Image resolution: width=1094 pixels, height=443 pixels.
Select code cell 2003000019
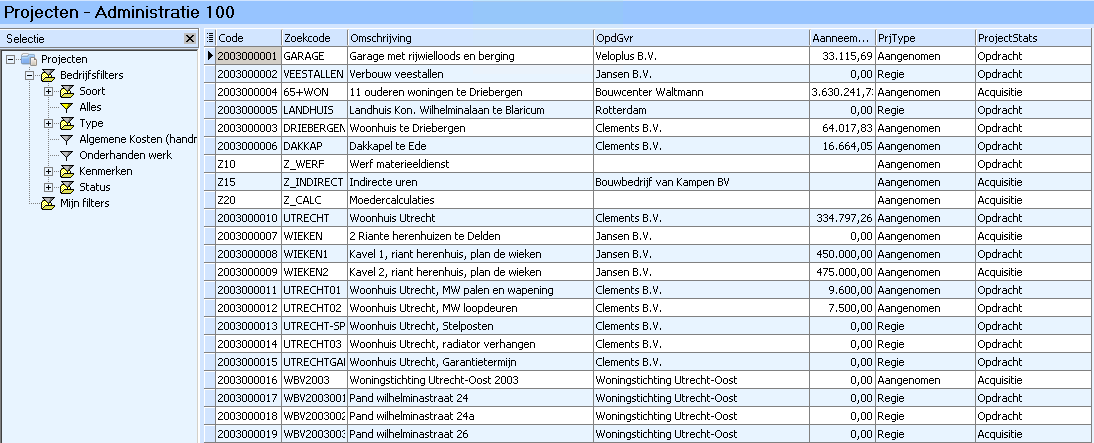coord(248,434)
